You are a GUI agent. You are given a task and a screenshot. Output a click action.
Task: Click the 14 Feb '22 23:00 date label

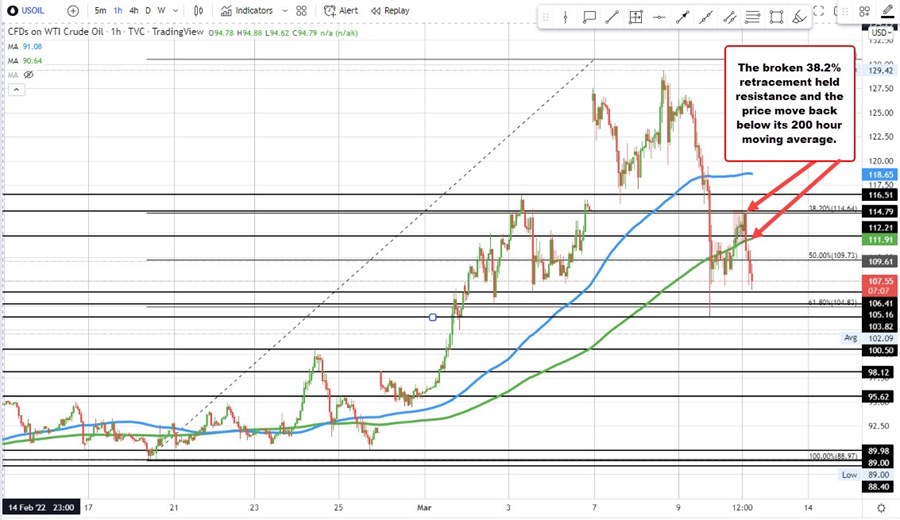(x=41, y=507)
